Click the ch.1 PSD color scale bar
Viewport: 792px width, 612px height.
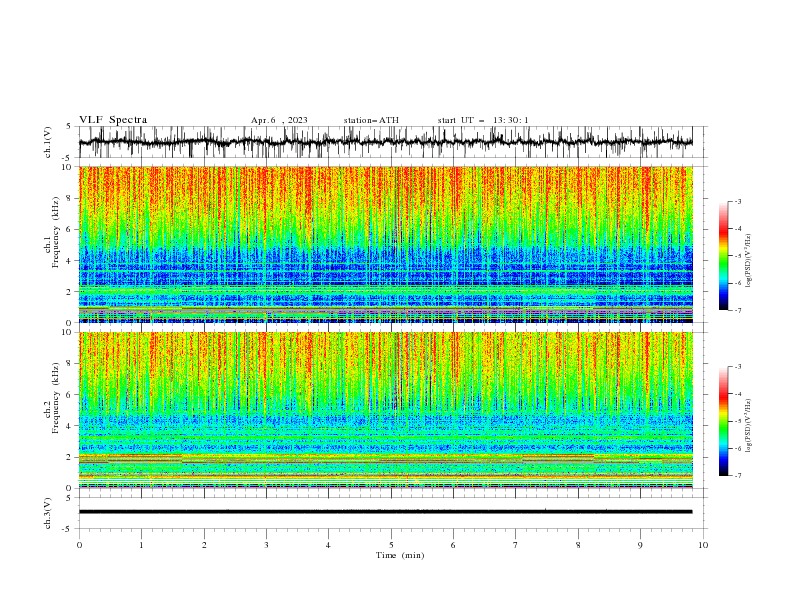click(x=724, y=256)
